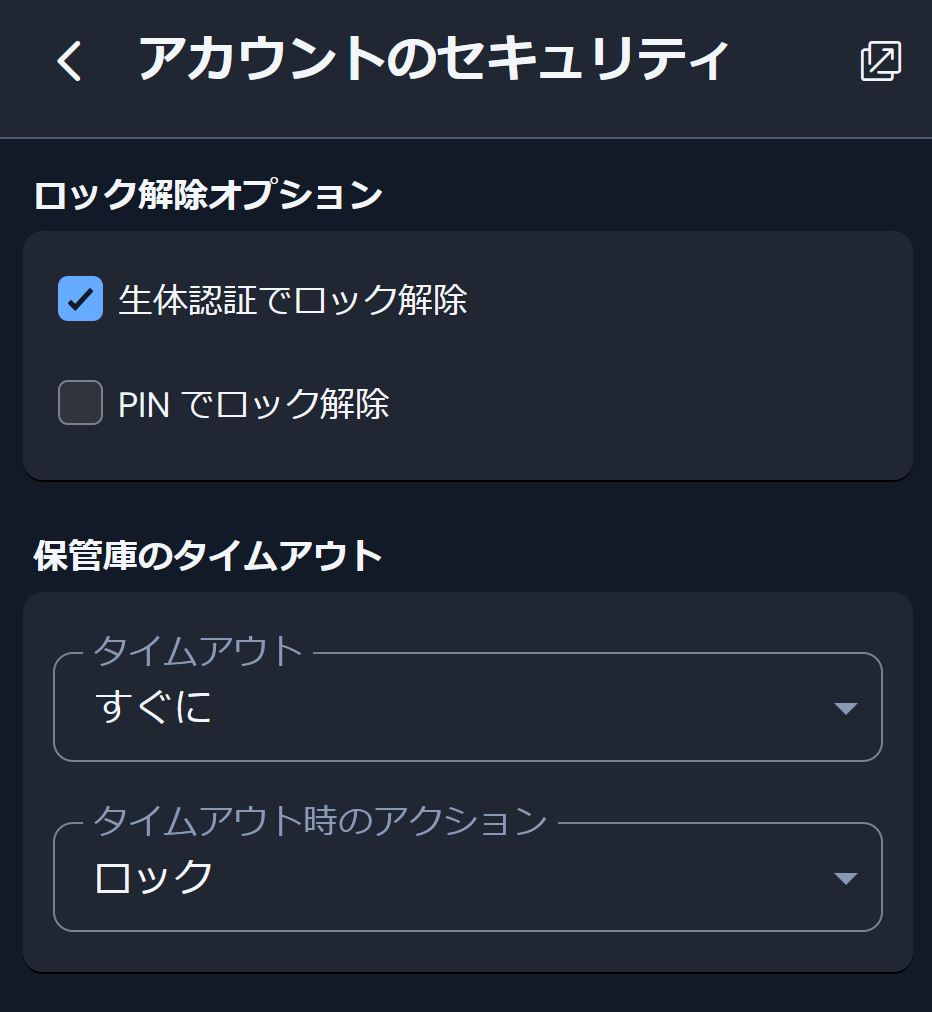This screenshot has width=932, height=1012.
Task: Select the ロック value in action field
Action: point(154,877)
